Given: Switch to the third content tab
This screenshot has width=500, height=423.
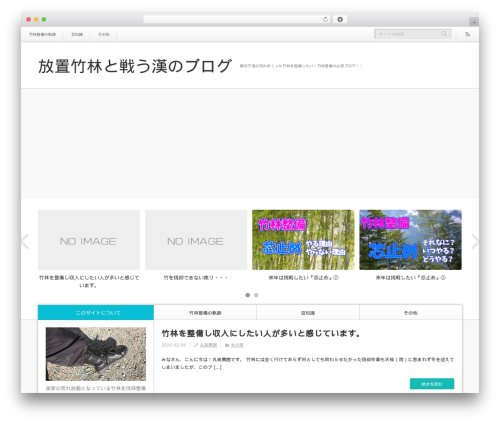Looking at the screenshot, I should click(308, 313).
